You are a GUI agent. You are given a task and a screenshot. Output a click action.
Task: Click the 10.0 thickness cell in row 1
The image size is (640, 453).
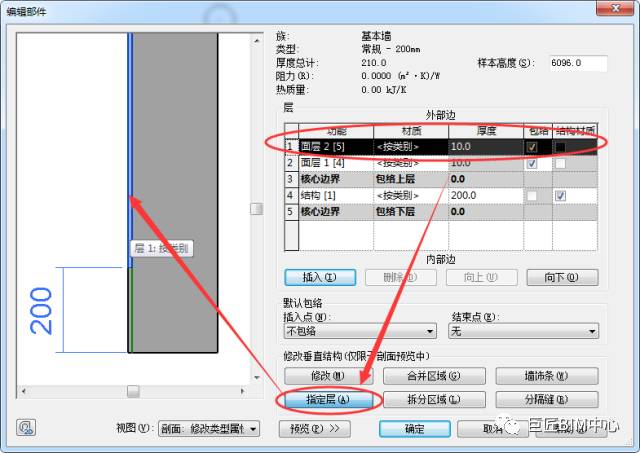tap(486, 147)
